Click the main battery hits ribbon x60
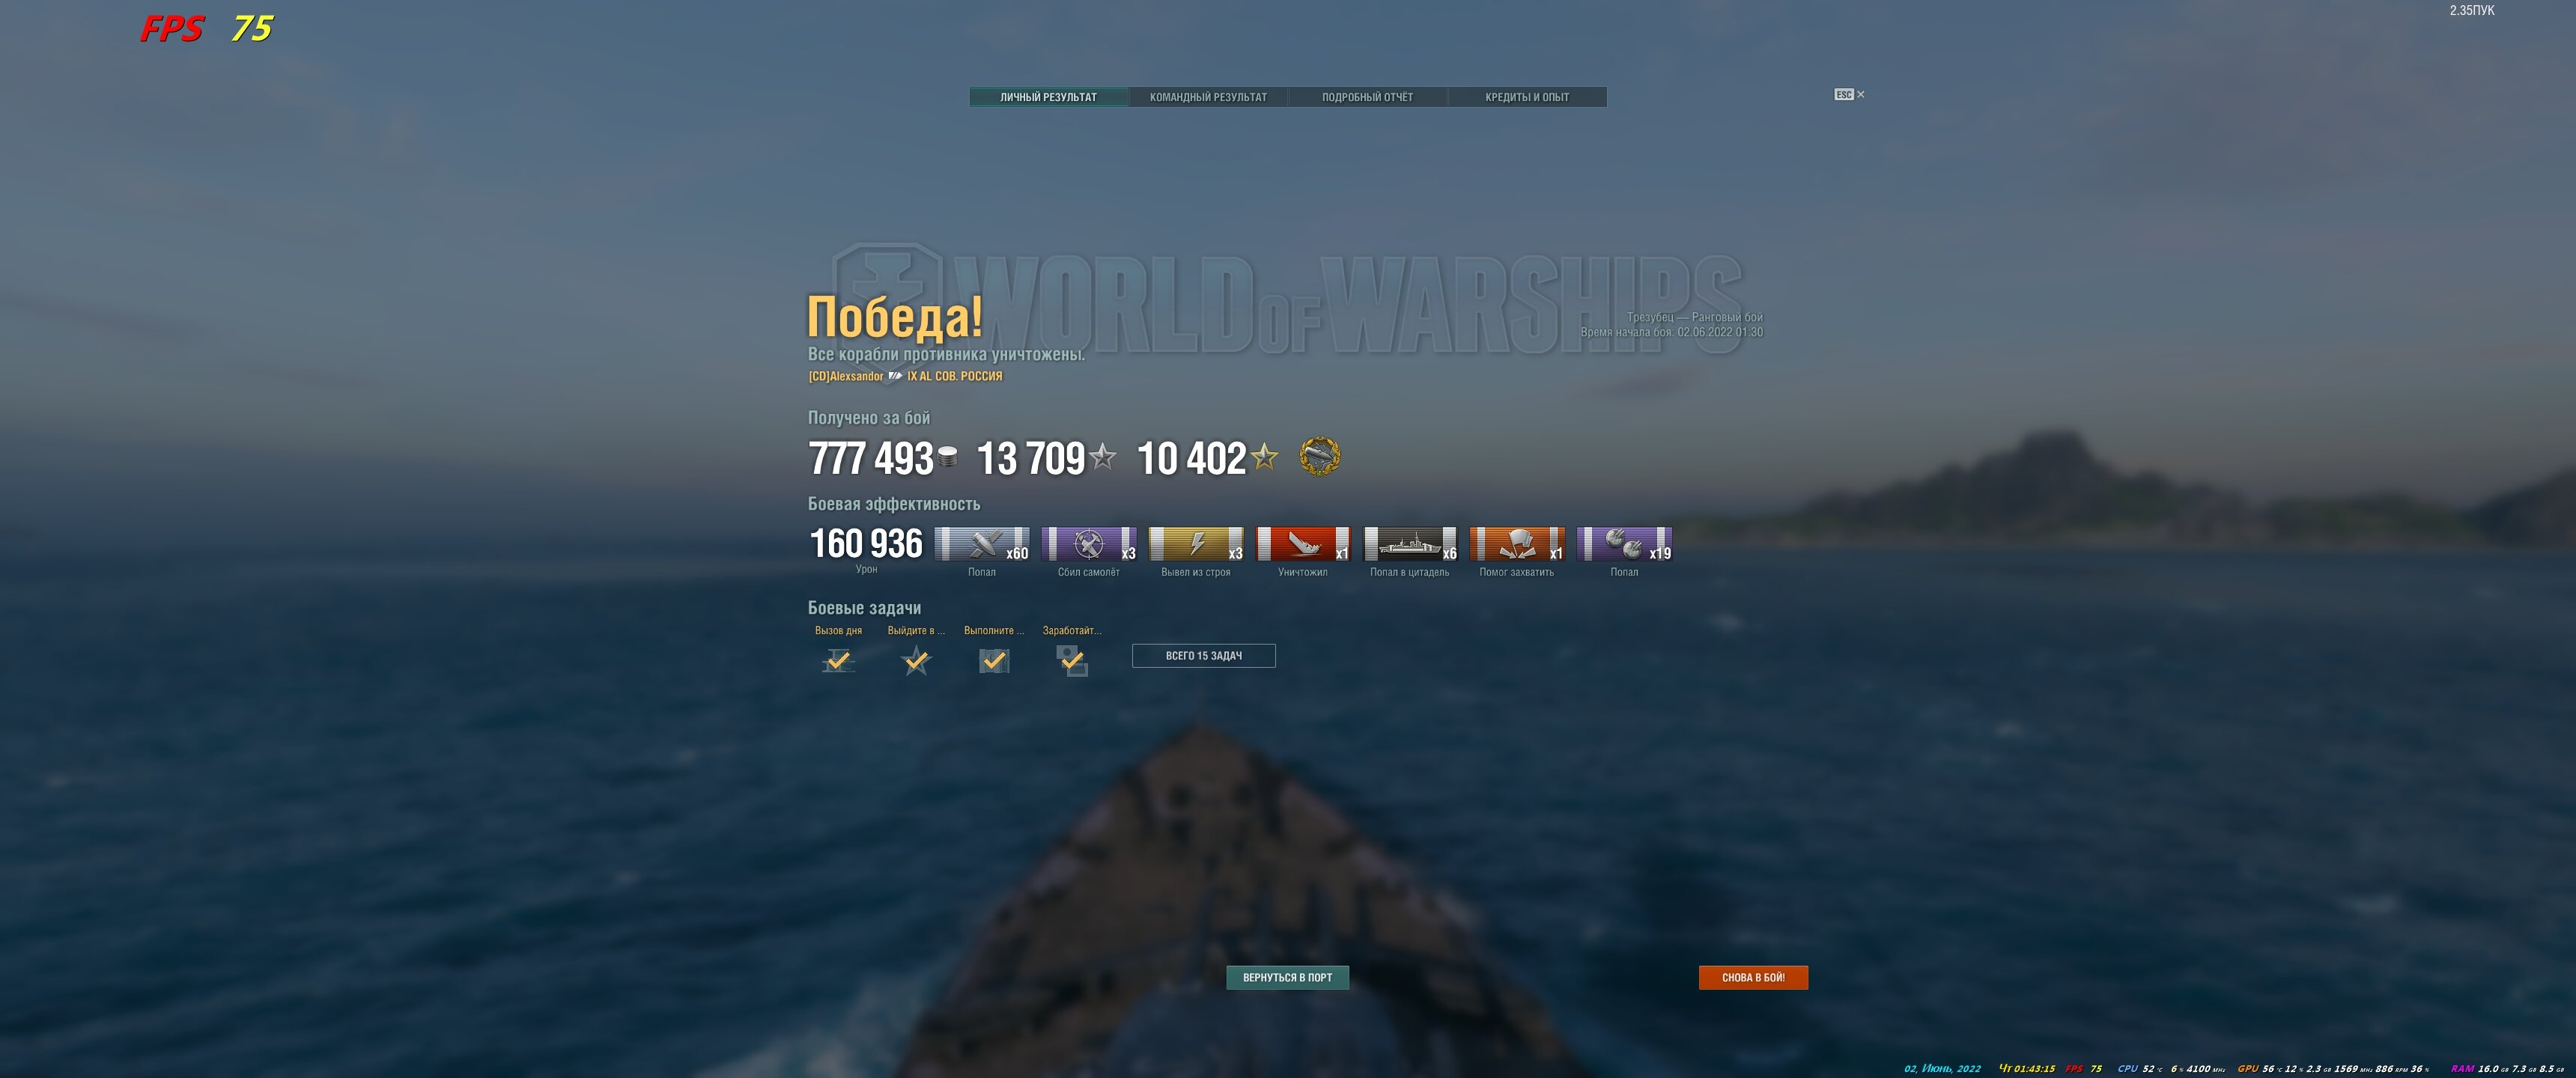The image size is (2576, 1078). pos(982,544)
